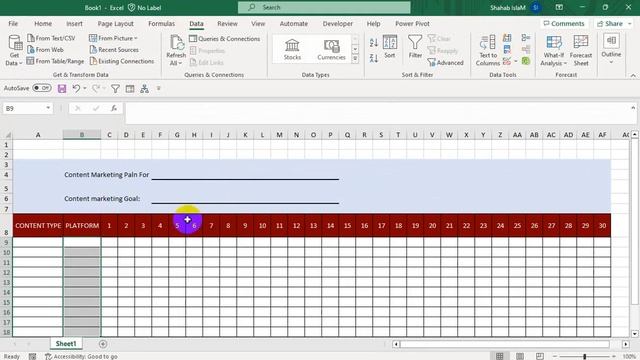640x360 pixels.
Task: Open Existing Connections
Action: [x=122, y=61]
